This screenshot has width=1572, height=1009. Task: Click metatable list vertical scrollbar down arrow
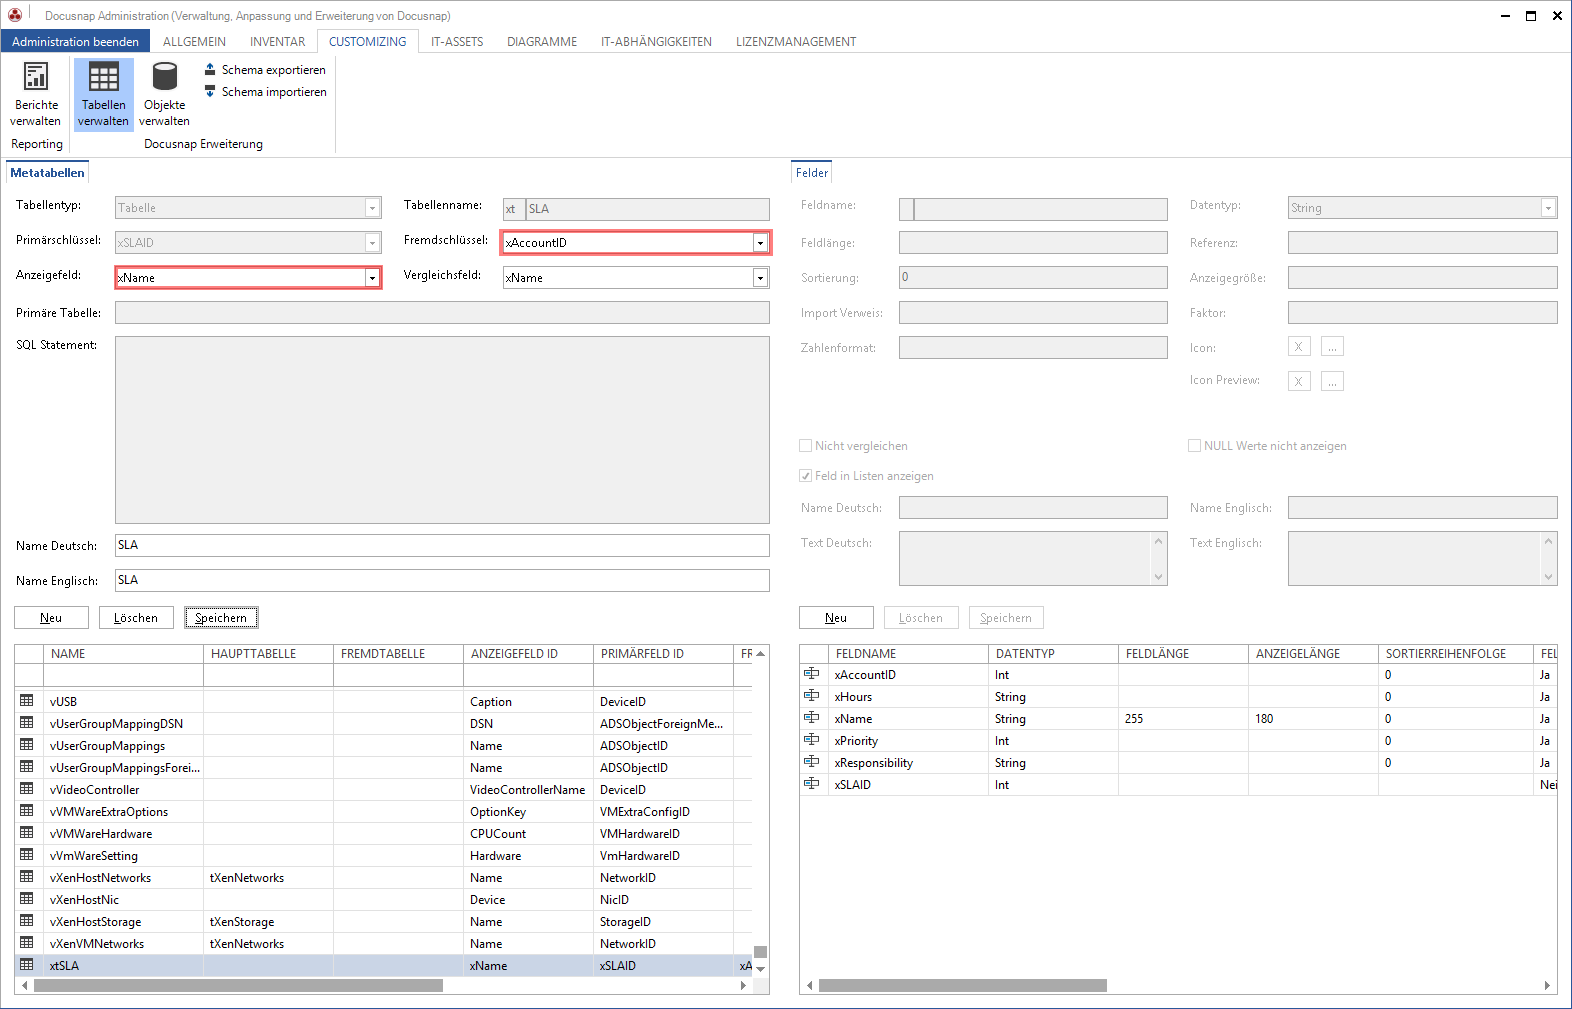[x=760, y=968]
